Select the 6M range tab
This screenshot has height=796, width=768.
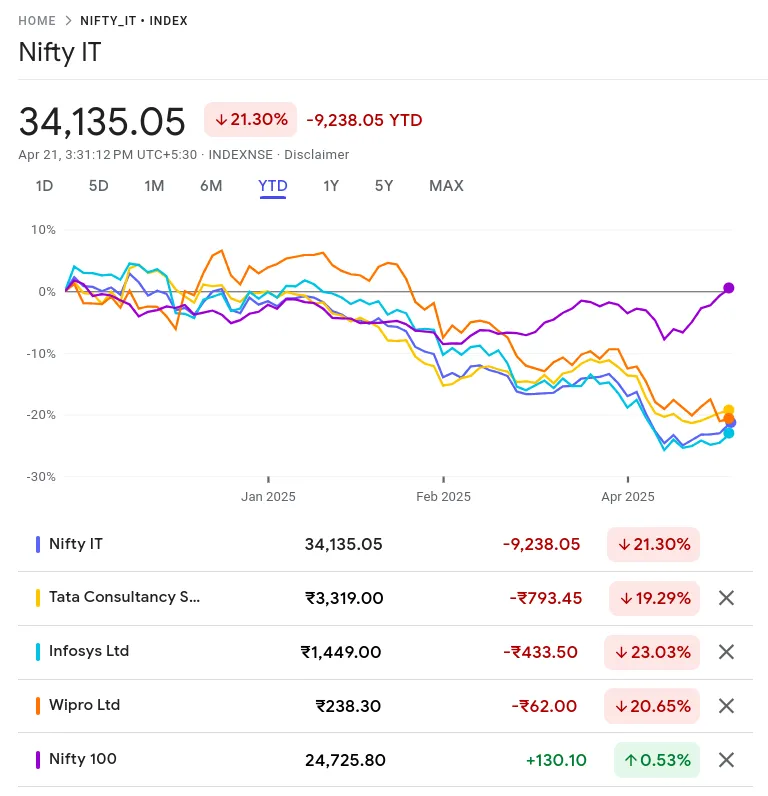[211, 186]
